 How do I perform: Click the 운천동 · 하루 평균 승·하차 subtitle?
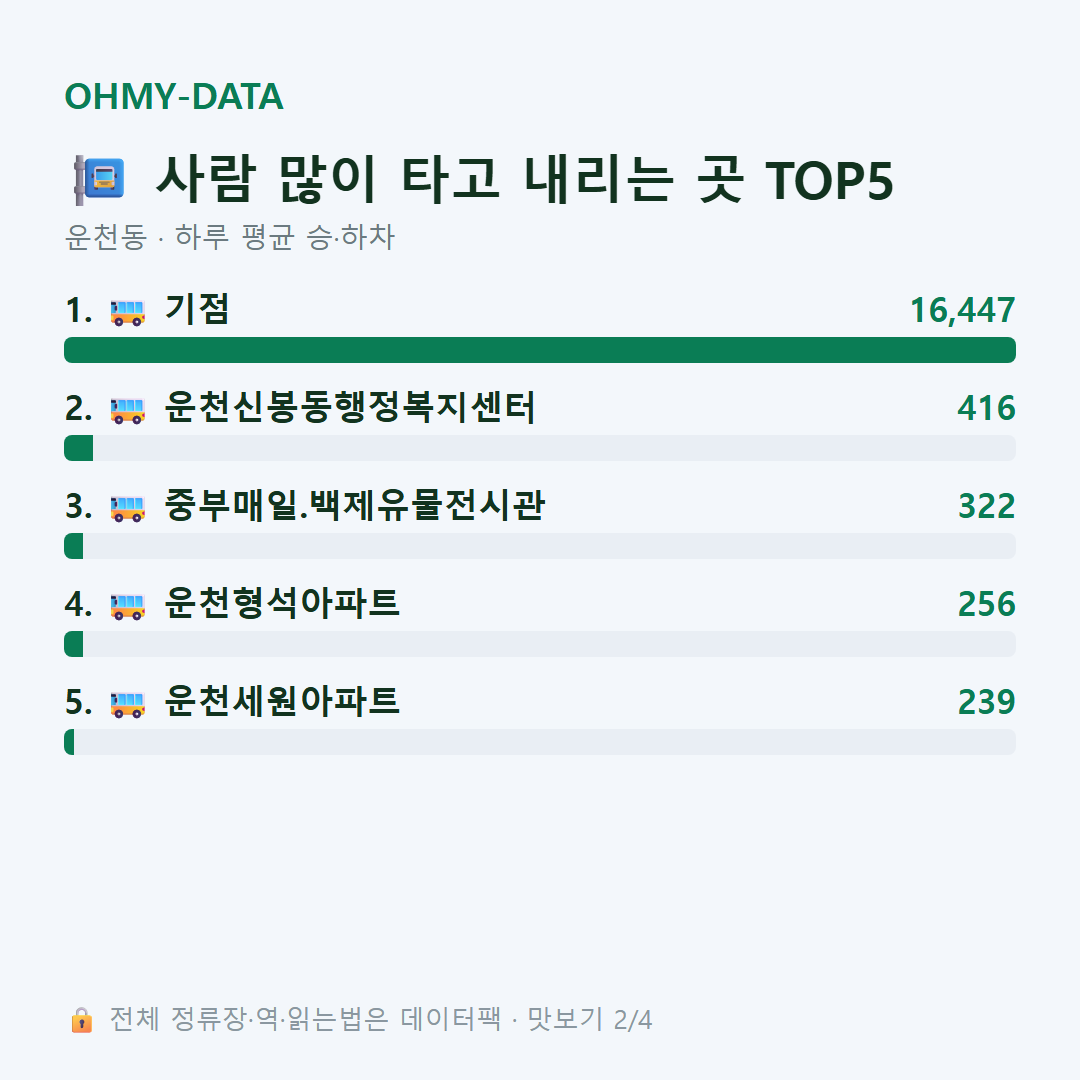tap(229, 237)
